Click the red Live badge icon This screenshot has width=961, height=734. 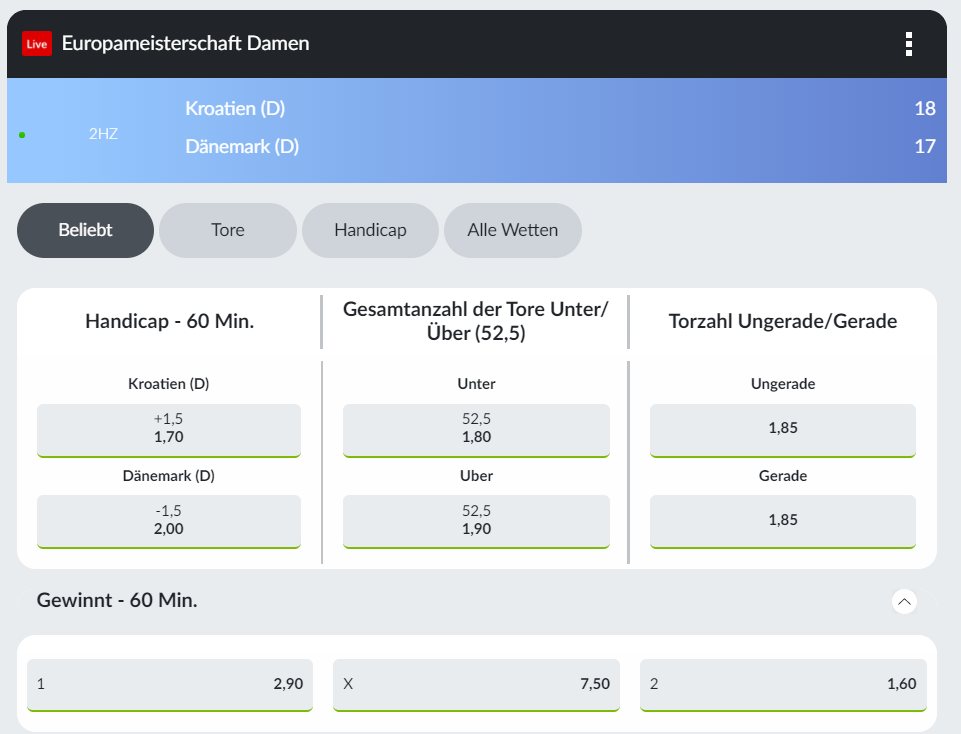click(x=37, y=44)
